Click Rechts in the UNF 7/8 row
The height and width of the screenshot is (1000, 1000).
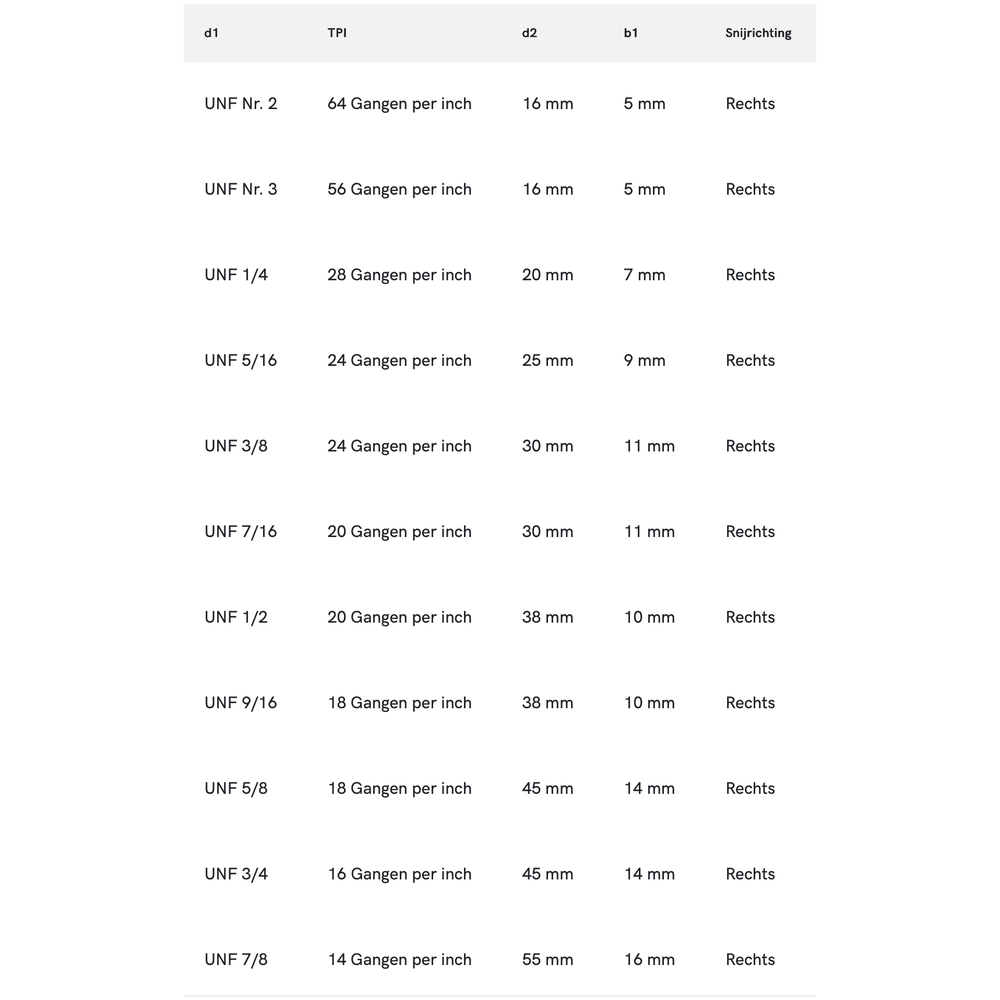pos(750,960)
